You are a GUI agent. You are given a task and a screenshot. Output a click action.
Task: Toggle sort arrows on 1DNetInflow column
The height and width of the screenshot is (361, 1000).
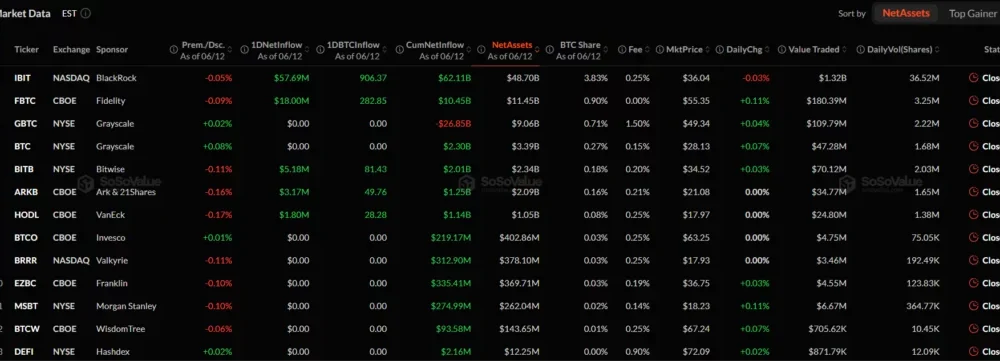coord(306,50)
